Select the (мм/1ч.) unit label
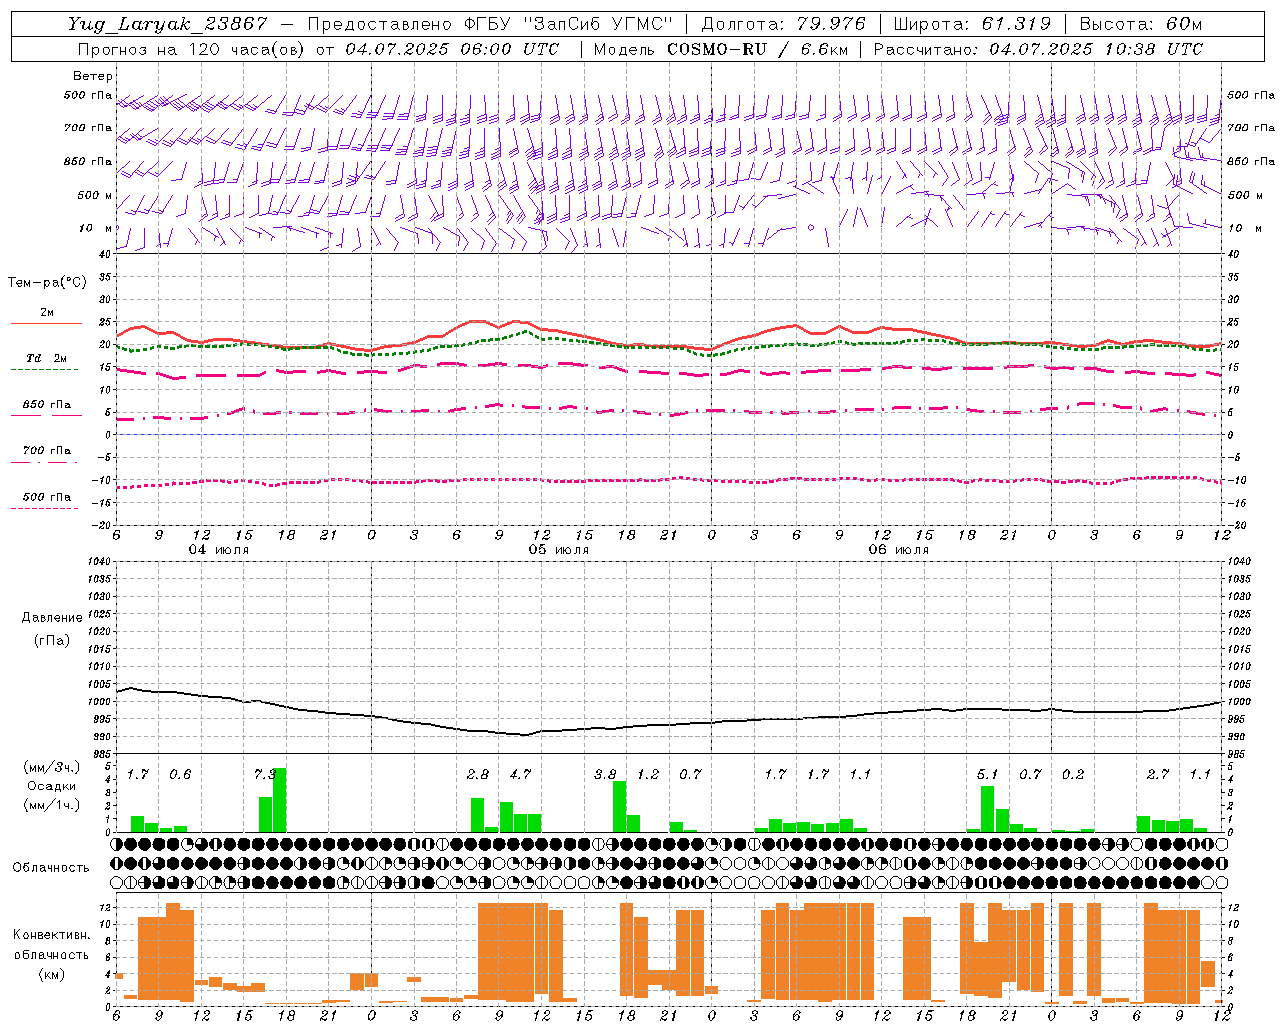The height and width of the screenshot is (1024, 1280). pyautogui.click(x=51, y=805)
